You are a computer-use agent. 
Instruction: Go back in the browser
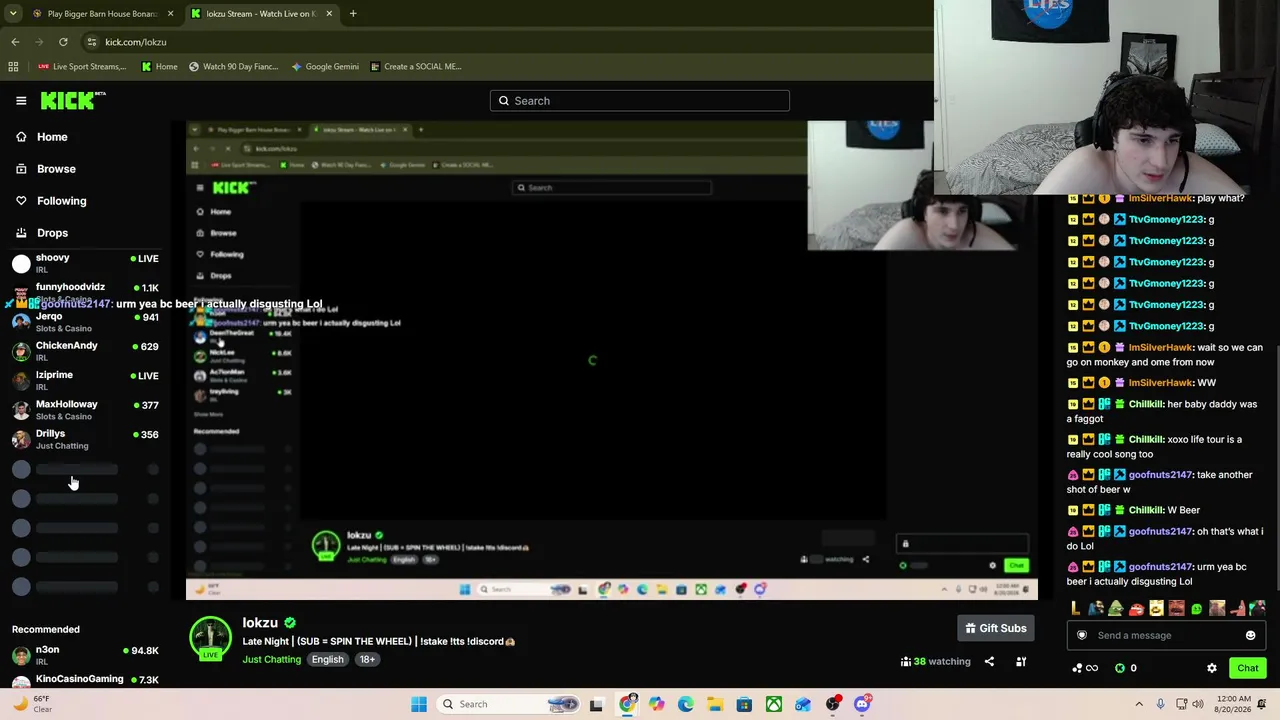coord(15,42)
